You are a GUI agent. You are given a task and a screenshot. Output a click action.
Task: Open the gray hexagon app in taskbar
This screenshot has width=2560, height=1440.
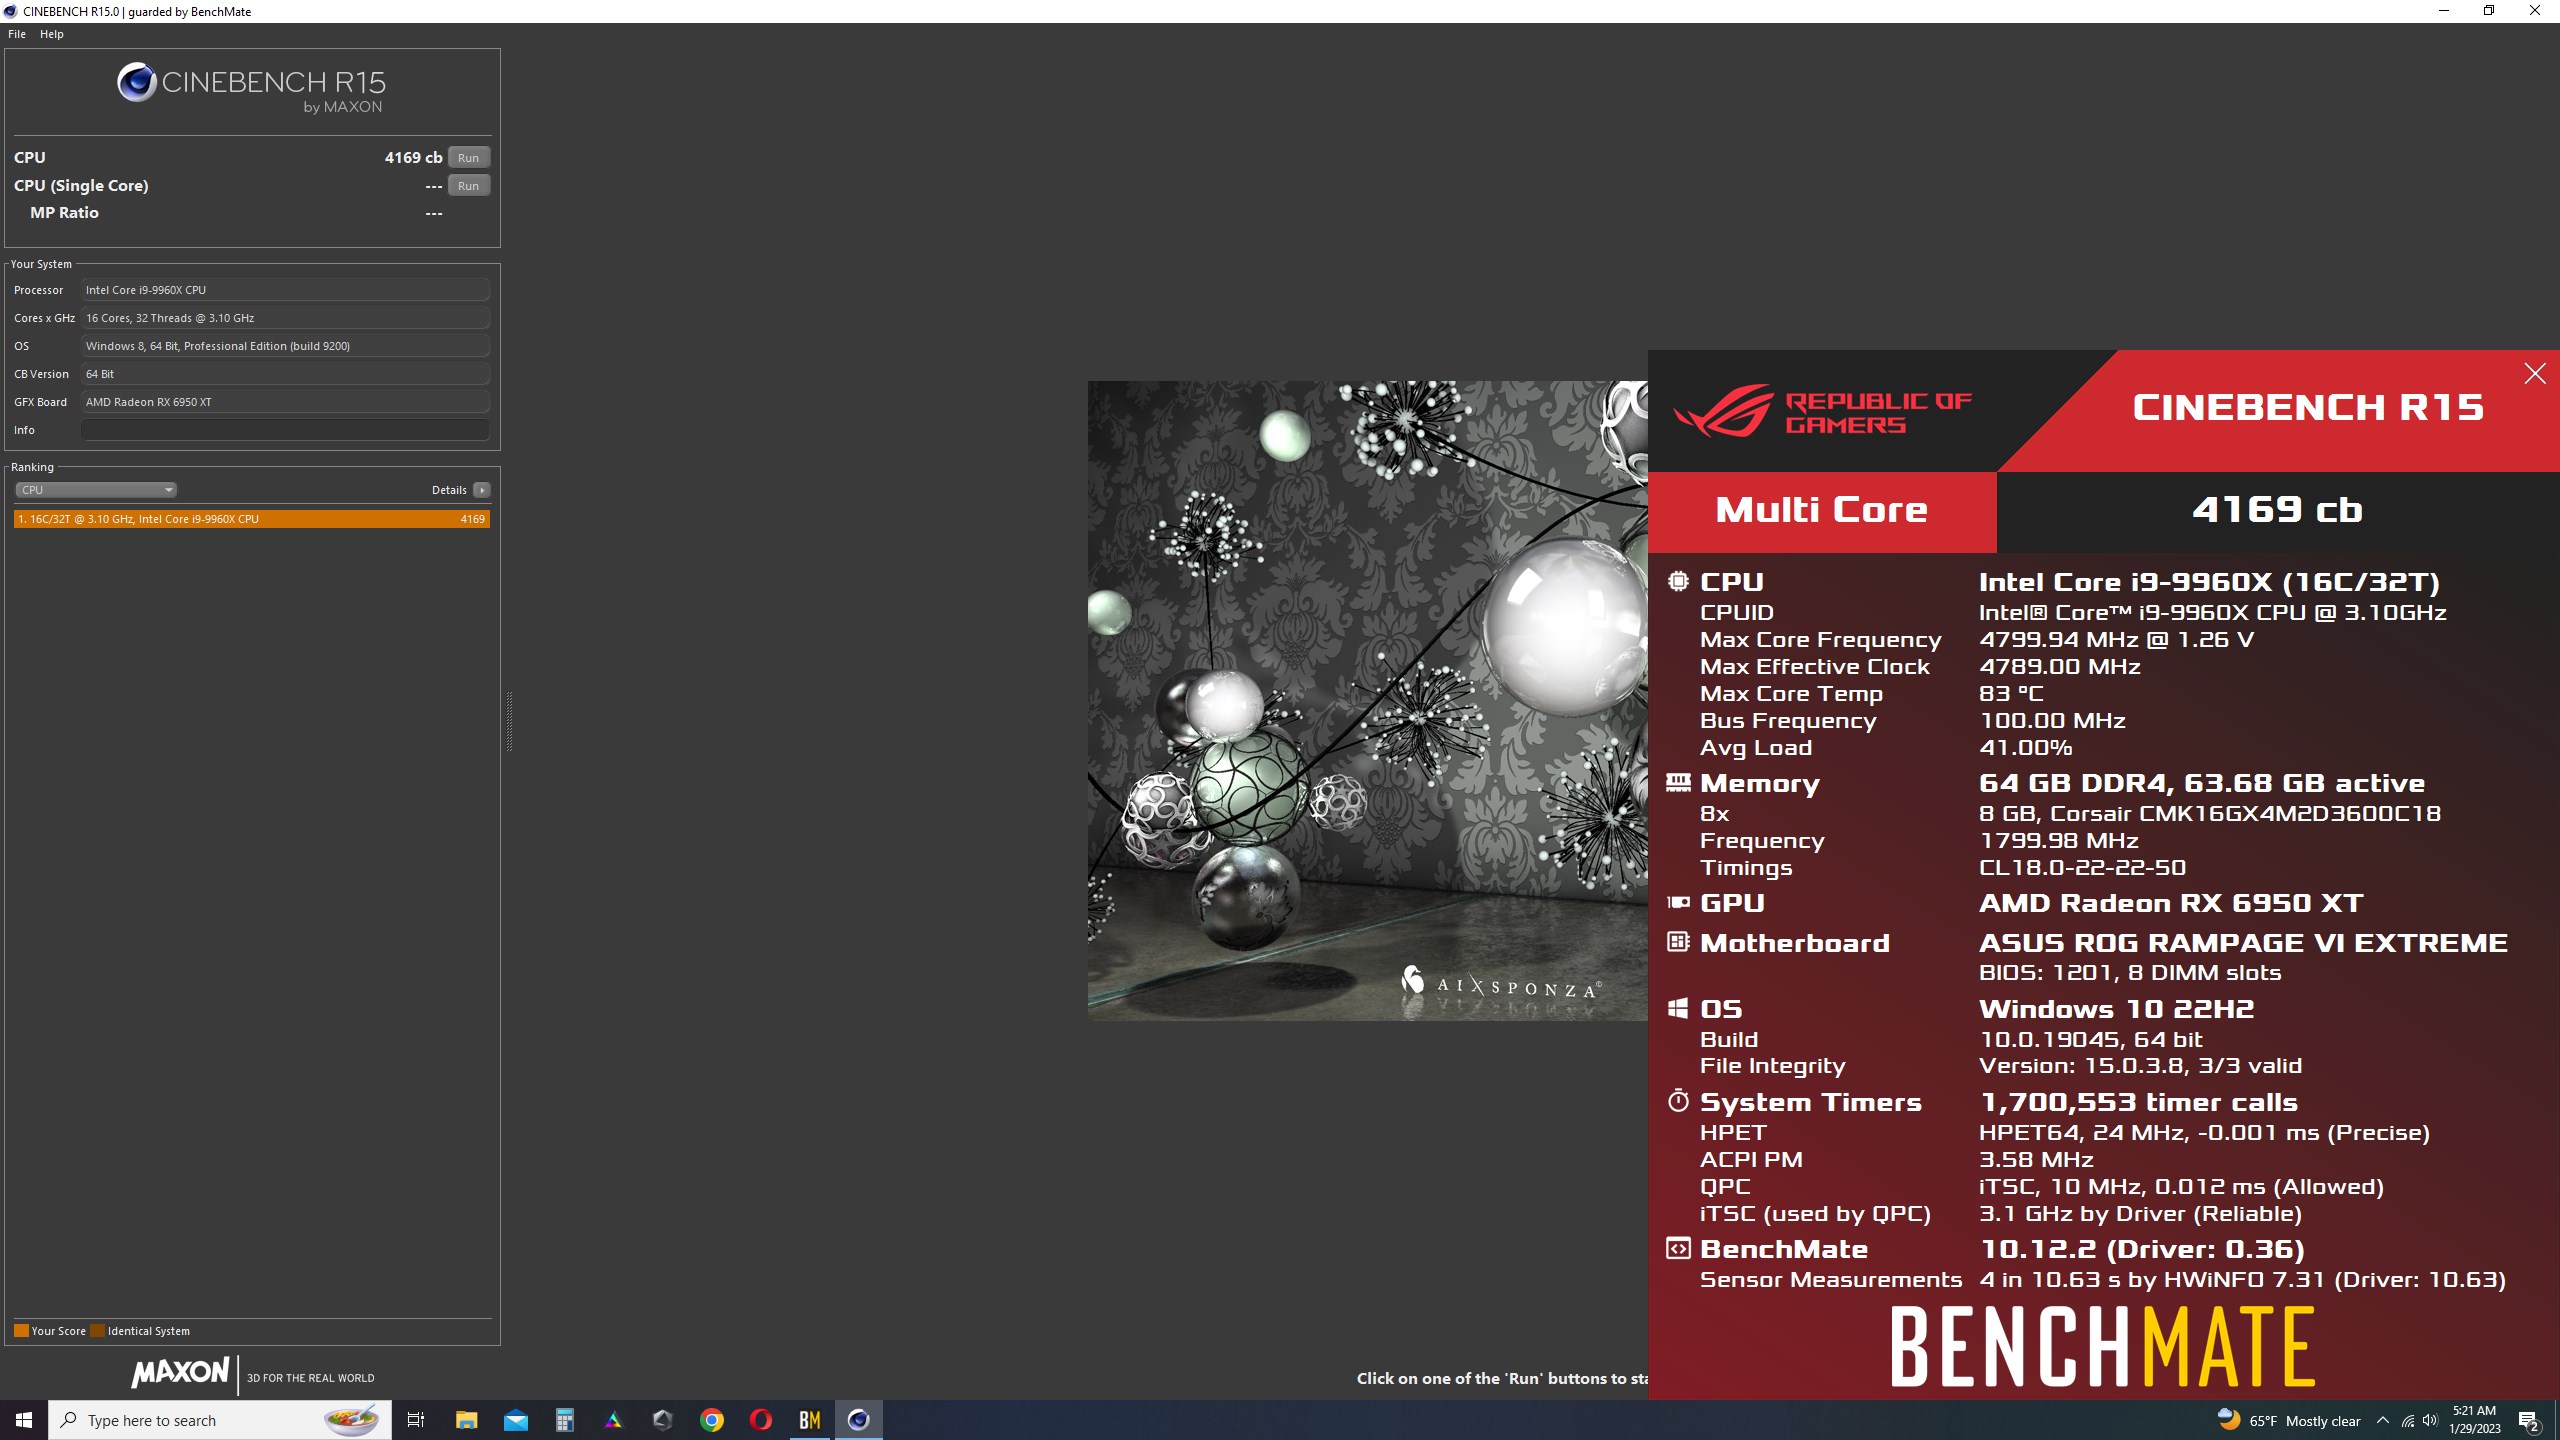pos(663,1420)
